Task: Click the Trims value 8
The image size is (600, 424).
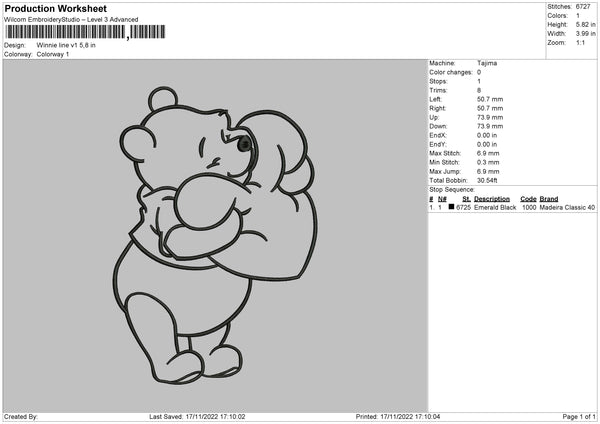Action: click(x=479, y=90)
